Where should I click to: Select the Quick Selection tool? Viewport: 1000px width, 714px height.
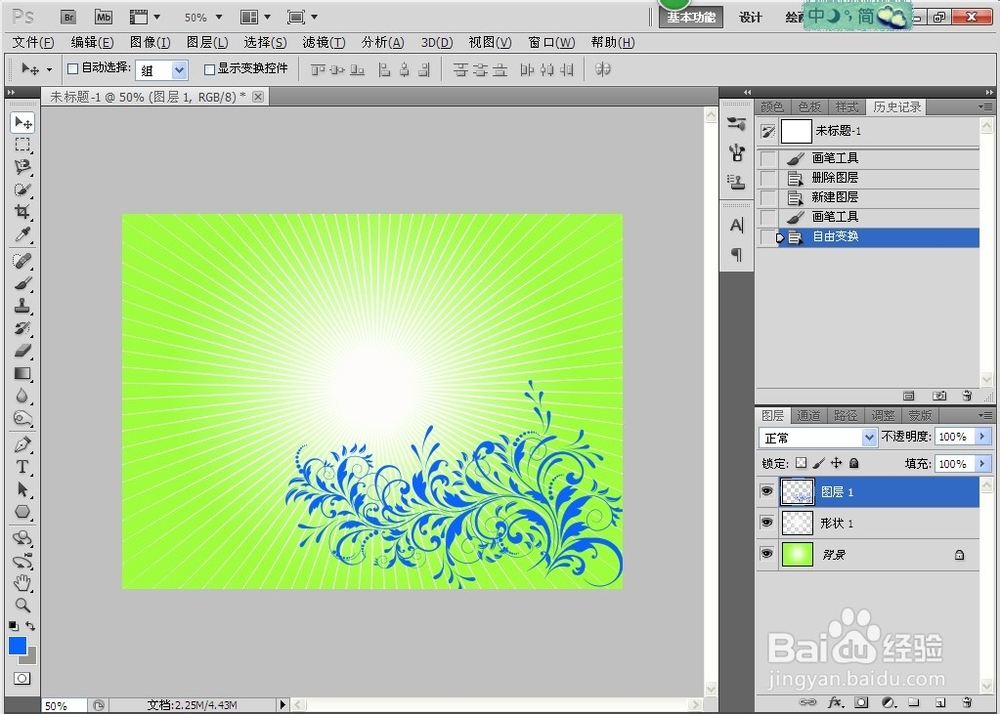tap(23, 189)
